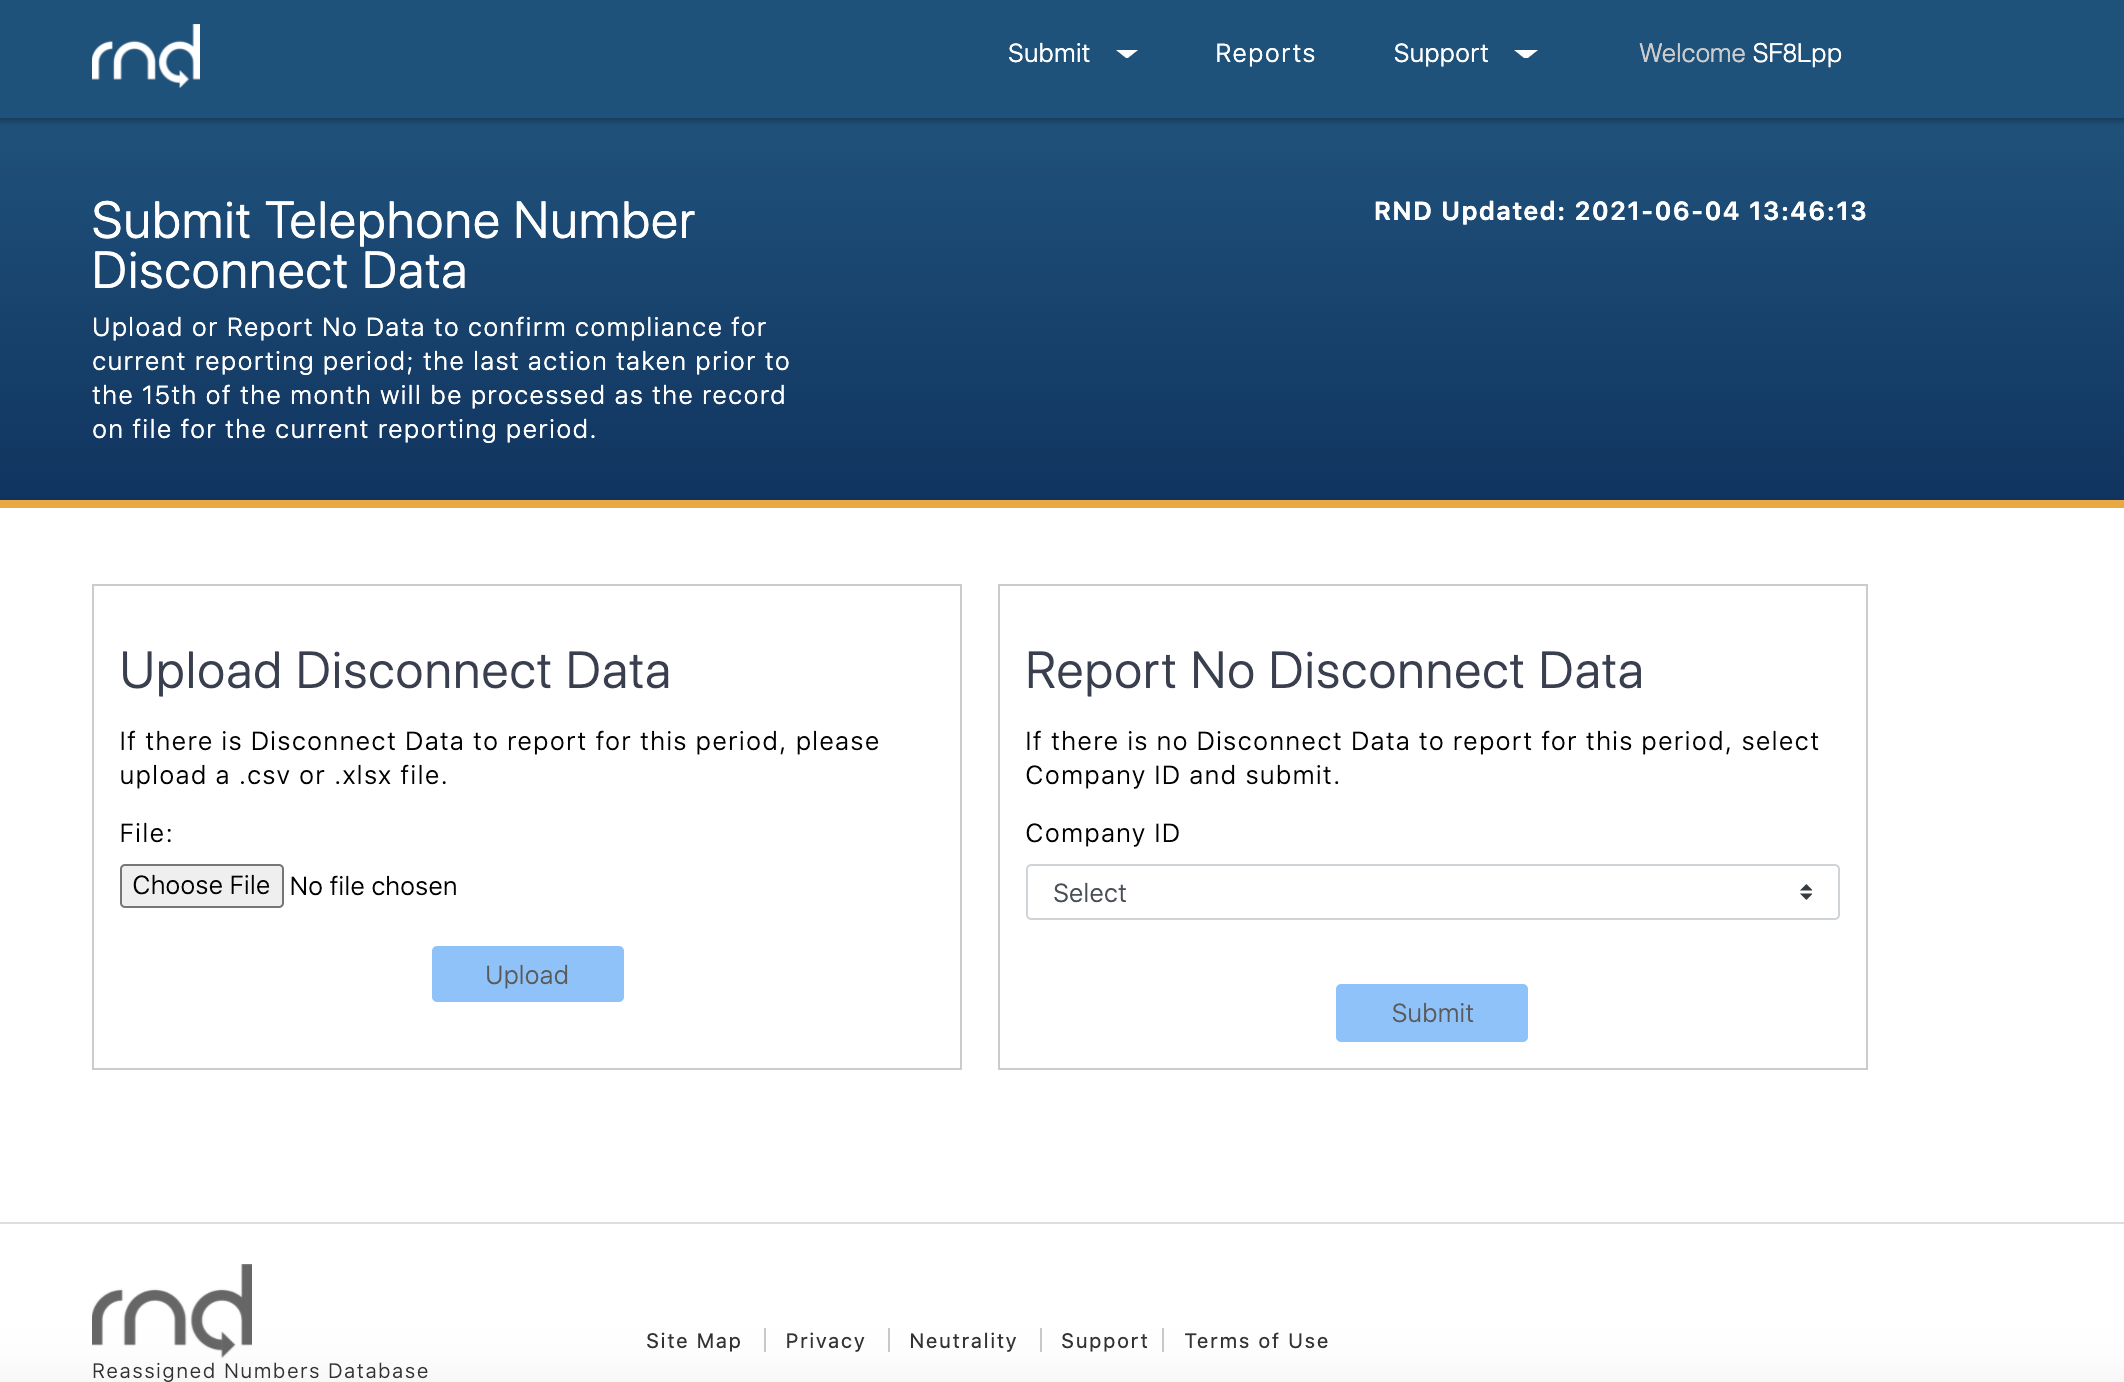Open the Privacy footer link
Image resolution: width=2124 pixels, height=1382 pixels.
pos(825,1341)
